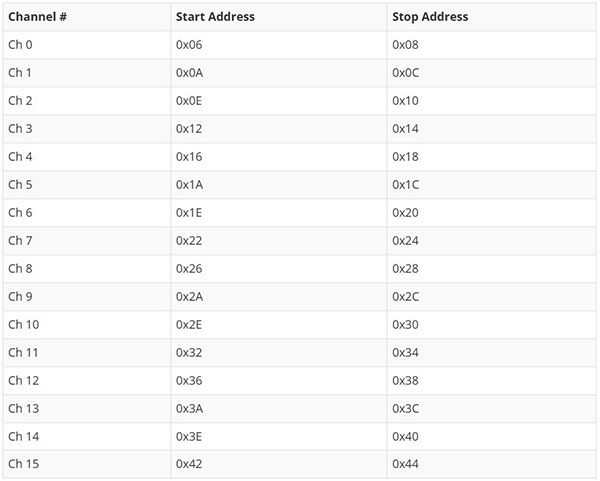
Task: Select the Ch 0 row label
Action: coord(20,45)
